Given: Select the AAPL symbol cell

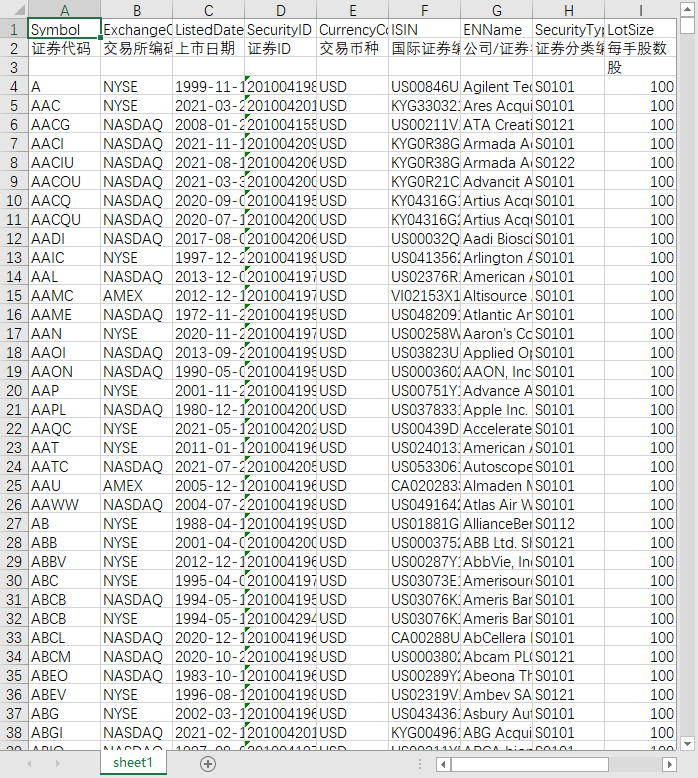Looking at the screenshot, I should click(x=64, y=409).
